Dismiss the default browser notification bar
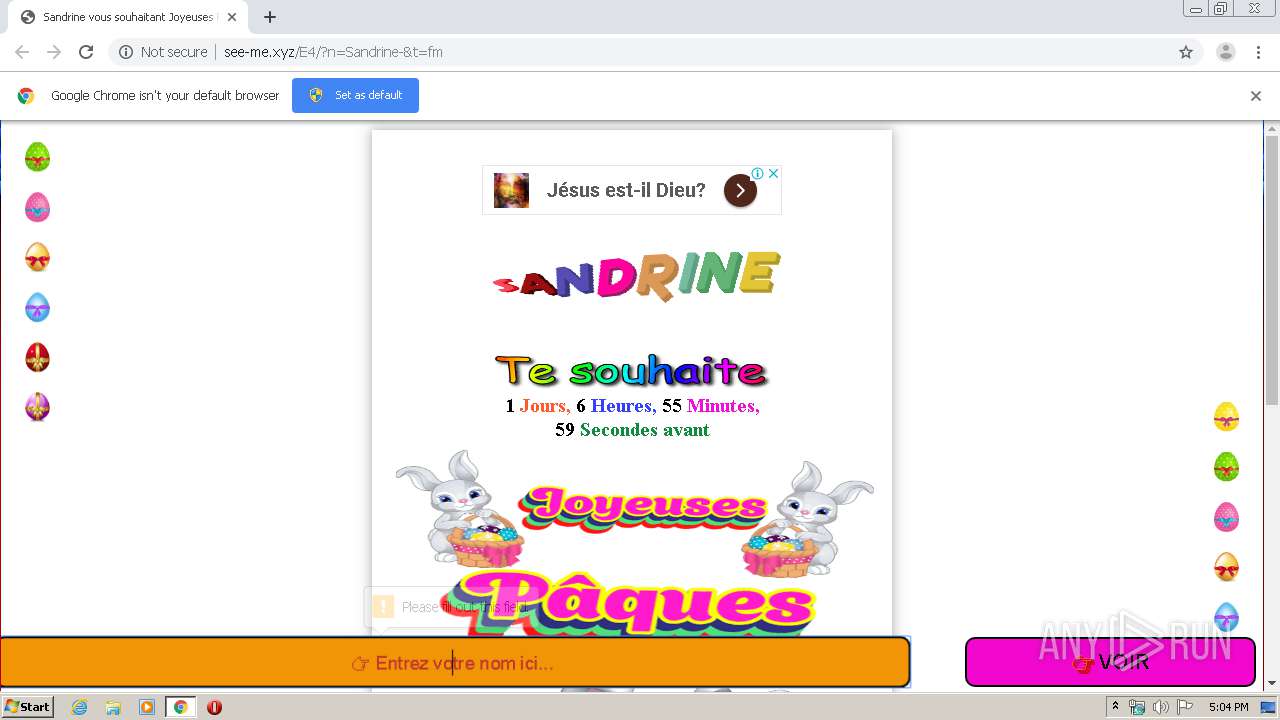The image size is (1280, 720). click(1256, 96)
